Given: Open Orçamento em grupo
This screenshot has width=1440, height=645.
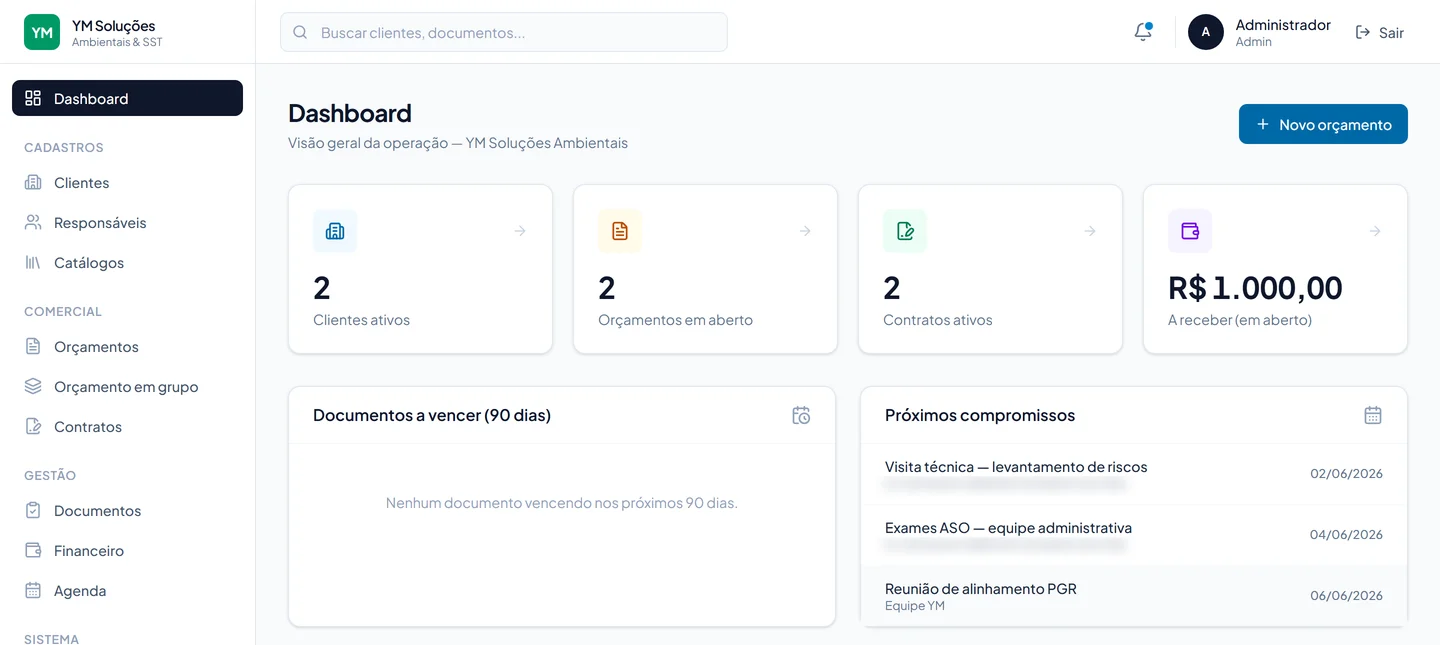Looking at the screenshot, I should pyautogui.click(x=127, y=386).
